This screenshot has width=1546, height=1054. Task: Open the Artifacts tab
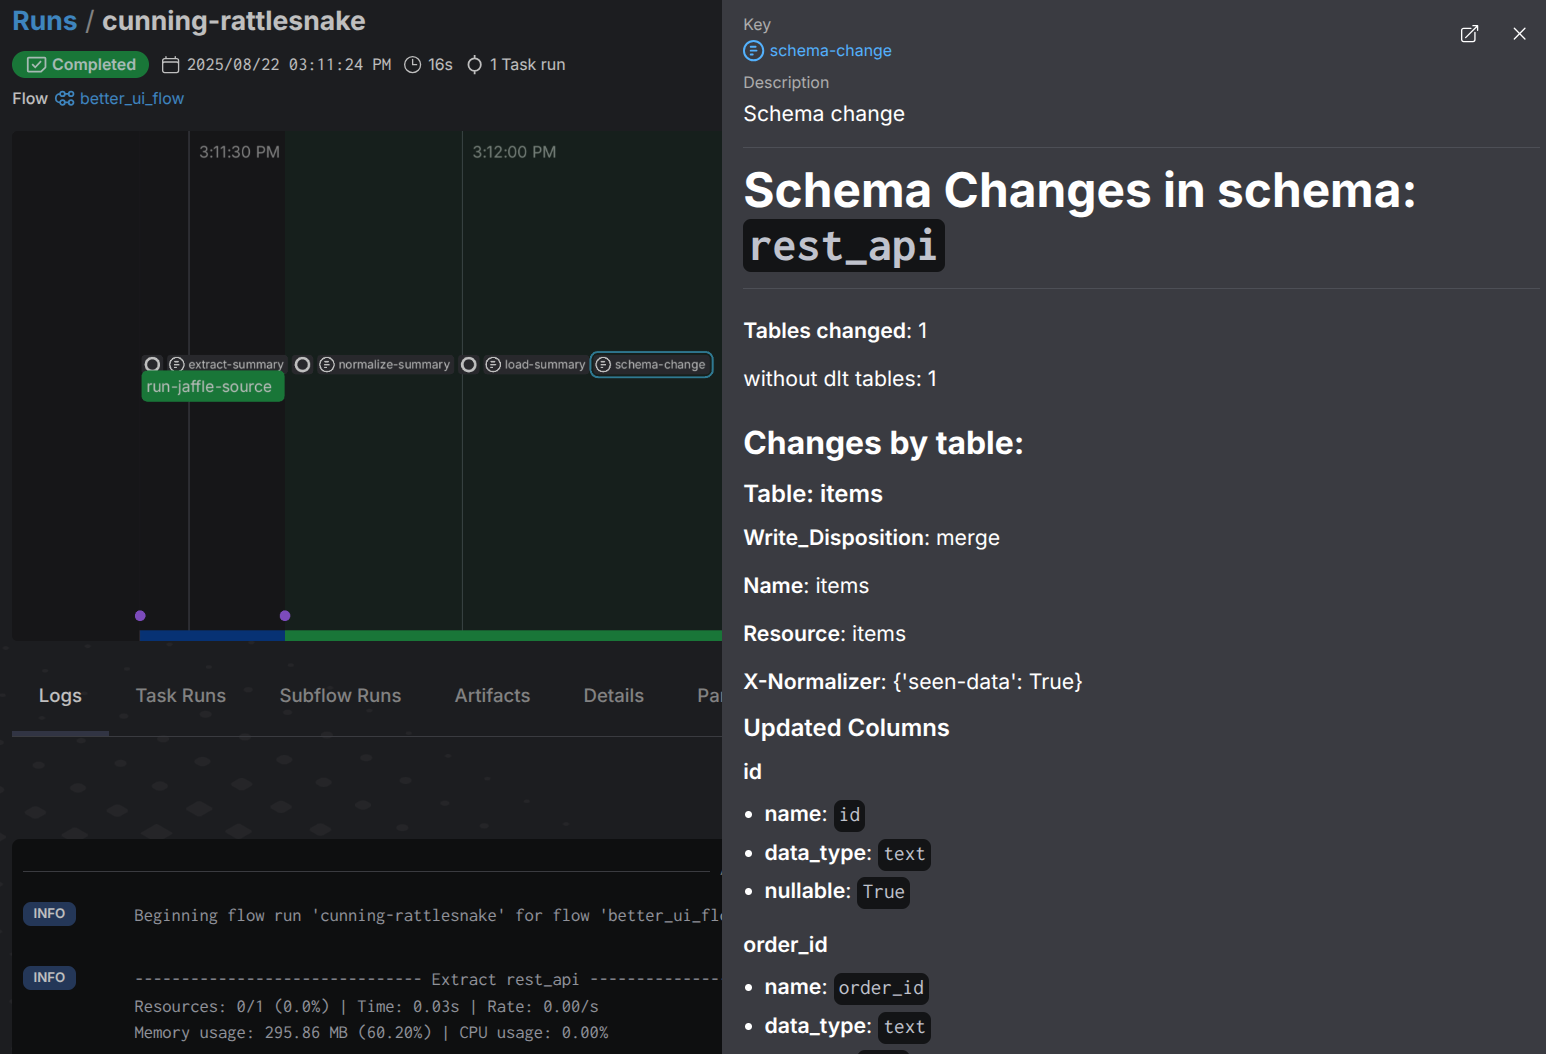492,695
